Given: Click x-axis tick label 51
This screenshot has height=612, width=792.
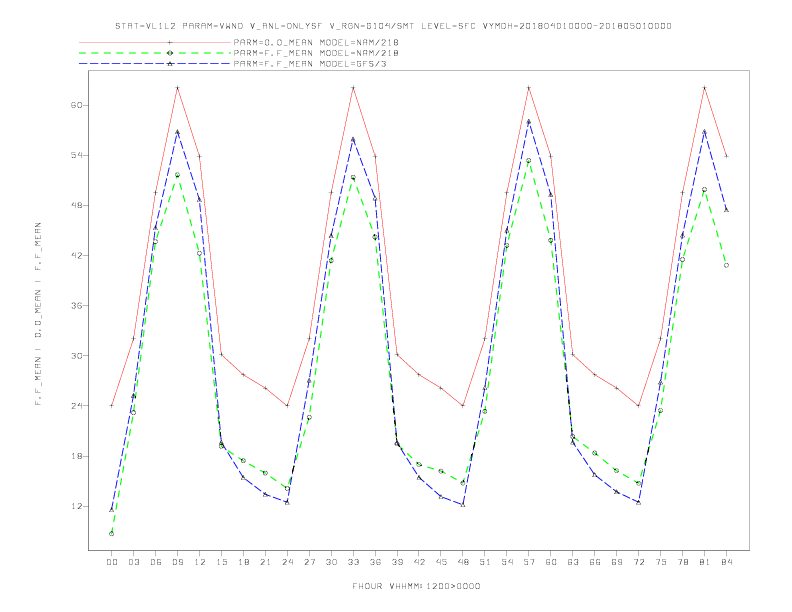Looking at the screenshot, I should 485,562.
